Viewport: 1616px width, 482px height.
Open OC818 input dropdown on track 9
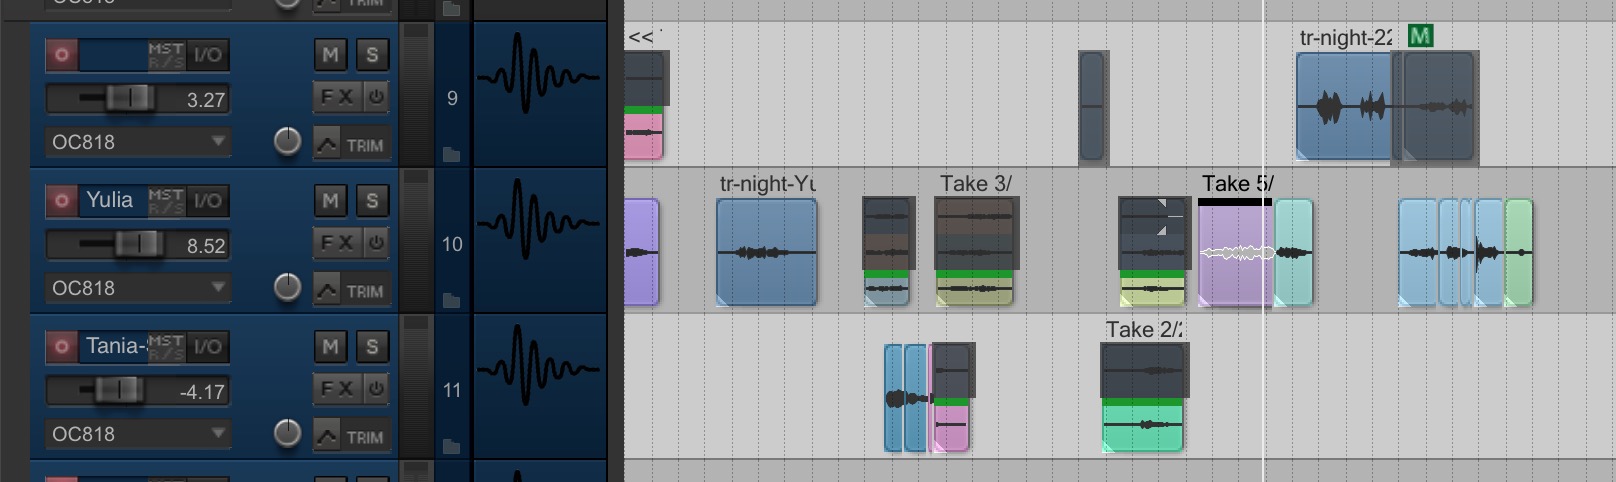coord(138,142)
